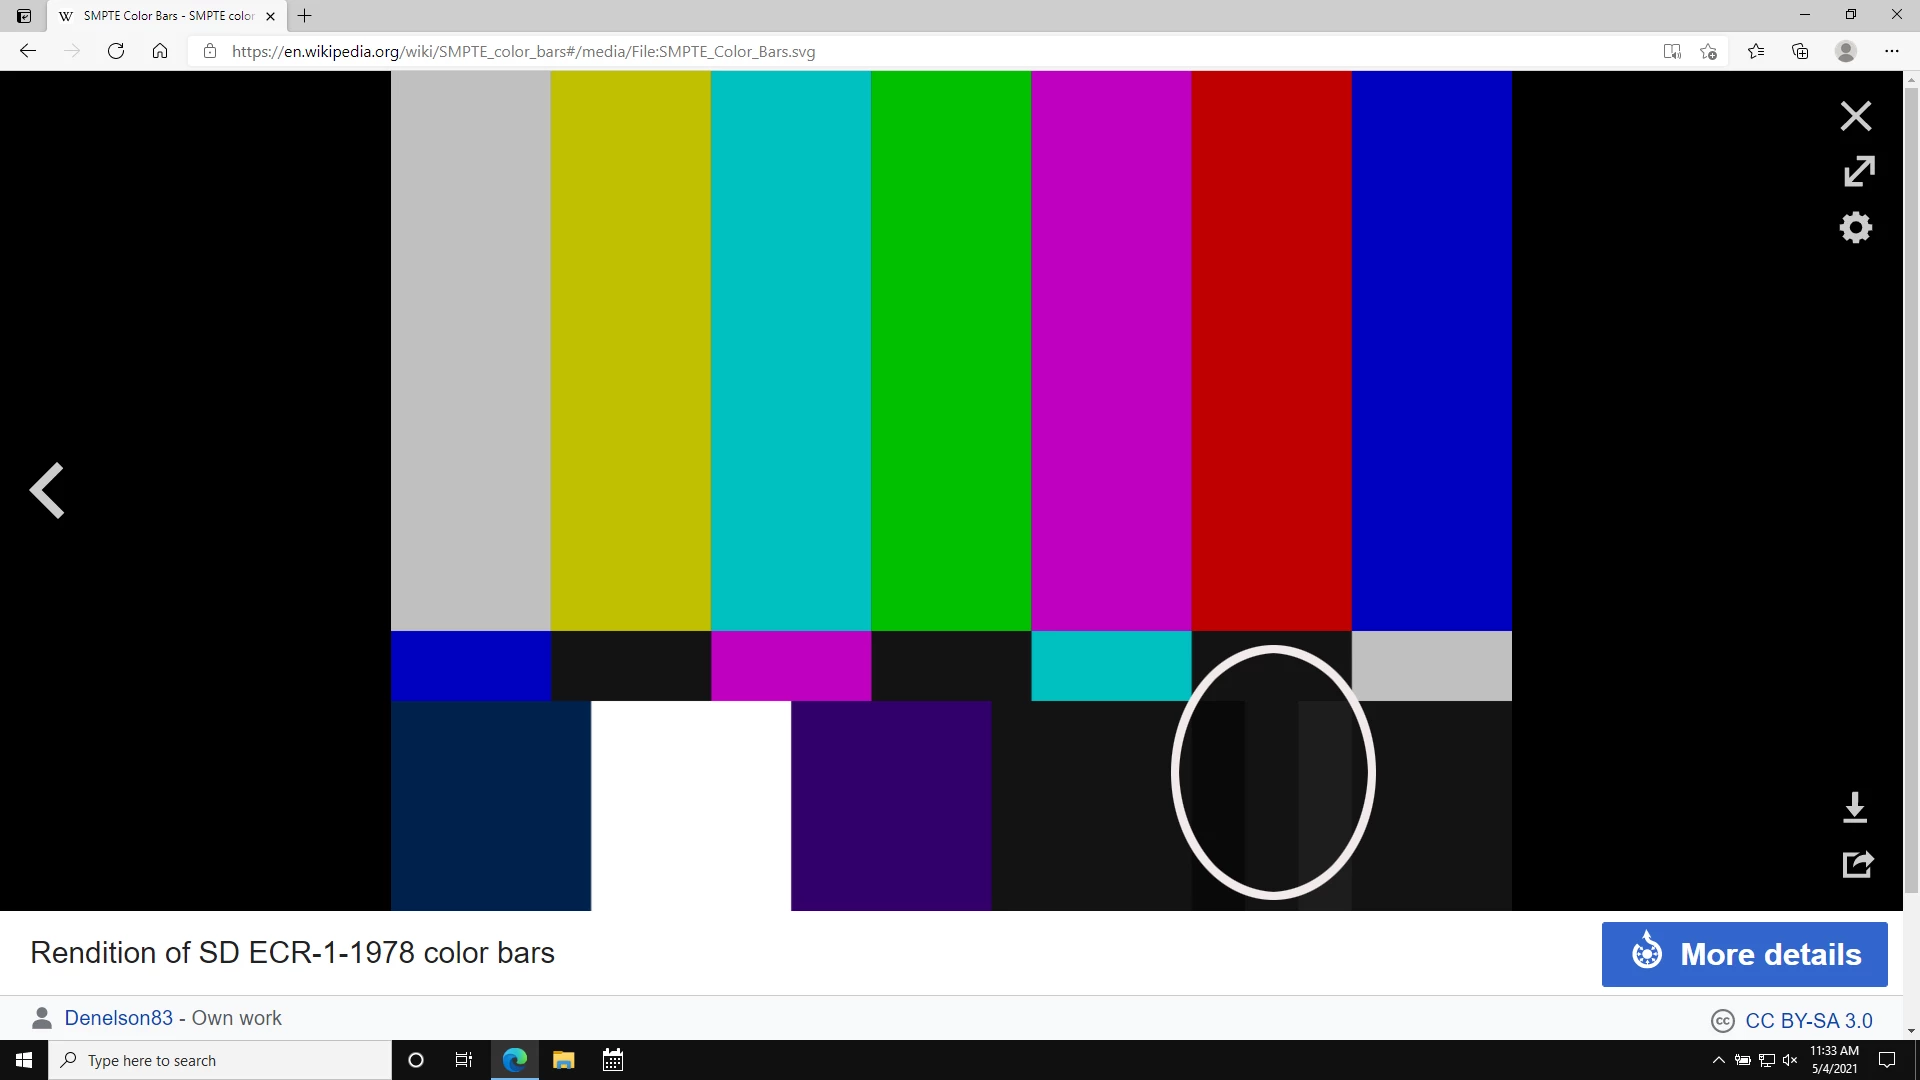The width and height of the screenshot is (1920, 1080).
Task: Open immersive reader icon in address bar
Action: [x=1671, y=51]
